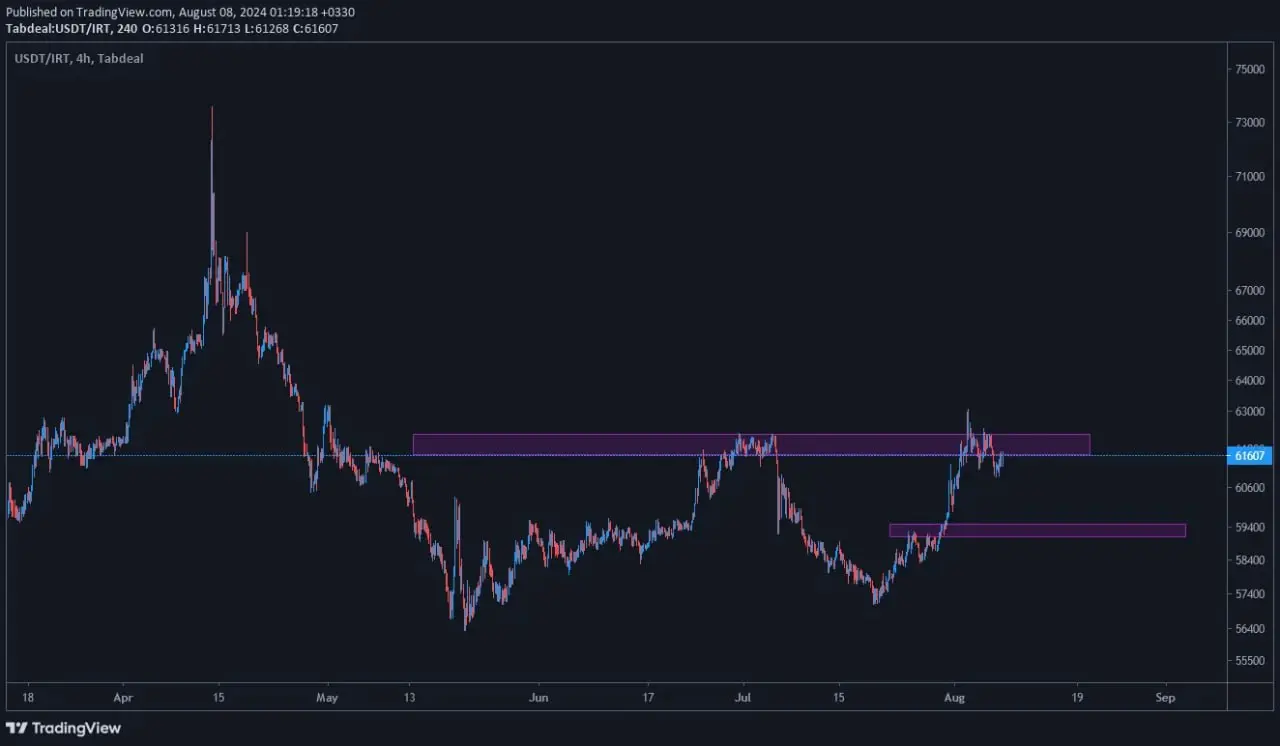This screenshot has height=746, width=1280.
Task: Click the '18' date label on time axis
Action: pos(28,697)
